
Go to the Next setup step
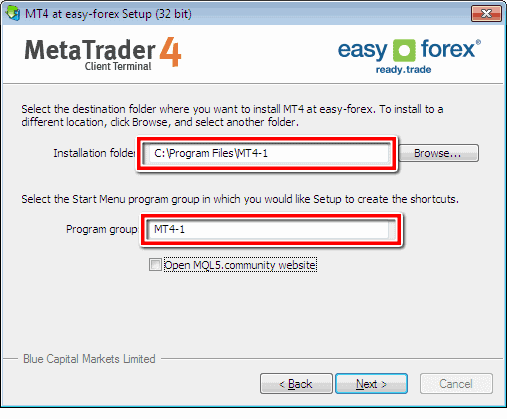(x=371, y=384)
